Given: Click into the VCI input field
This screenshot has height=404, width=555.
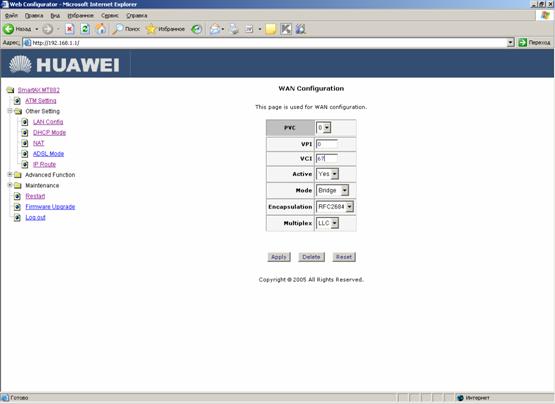Looking at the screenshot, I should tap(327, 159).
